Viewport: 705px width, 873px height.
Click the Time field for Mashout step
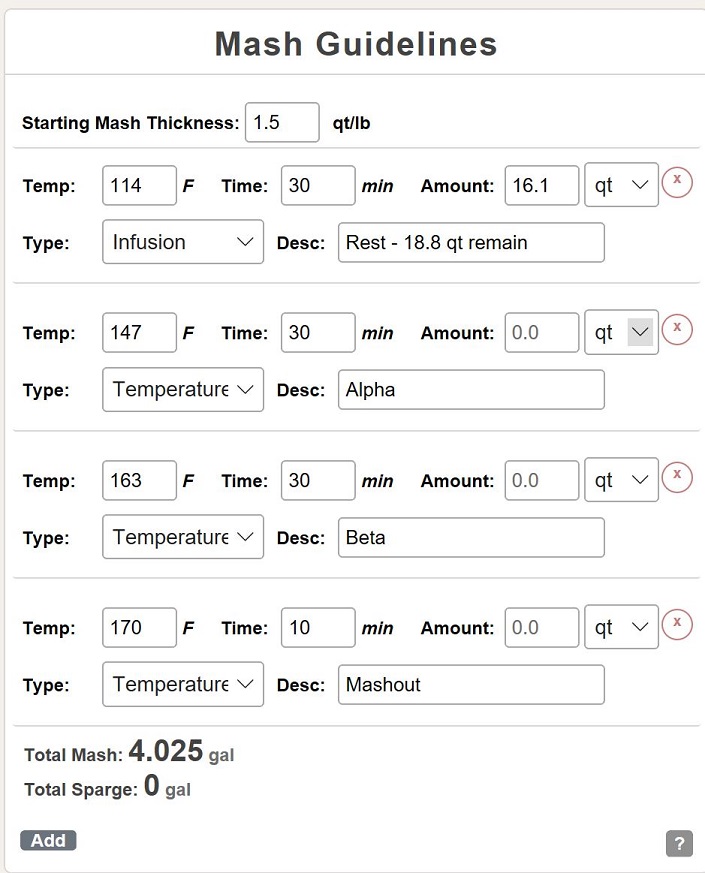pos(317,628)
